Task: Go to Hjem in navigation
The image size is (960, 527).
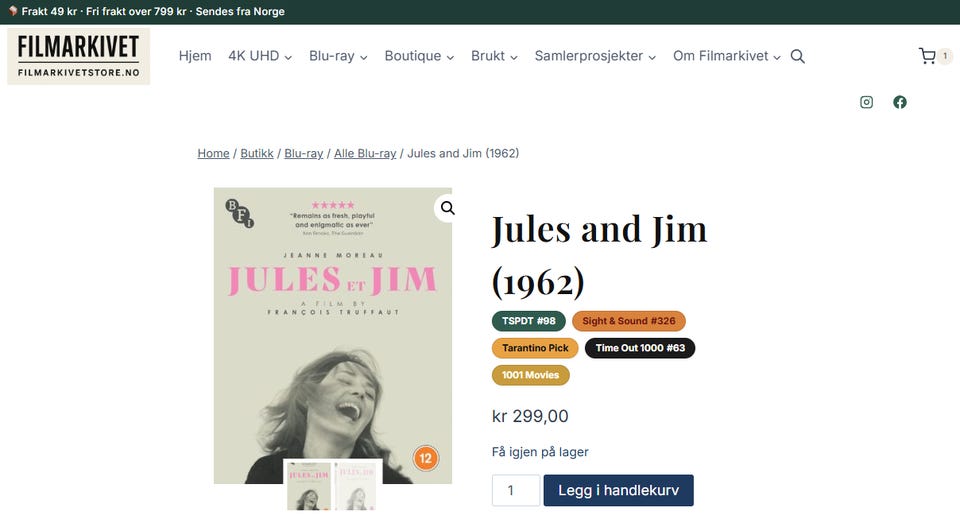Action: tap(195, 56)
